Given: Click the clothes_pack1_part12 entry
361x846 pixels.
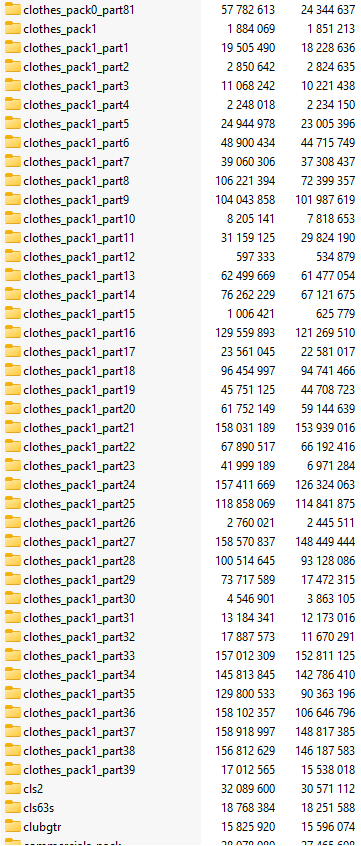Looking at the screenshot, I should (x=79, y=257).
